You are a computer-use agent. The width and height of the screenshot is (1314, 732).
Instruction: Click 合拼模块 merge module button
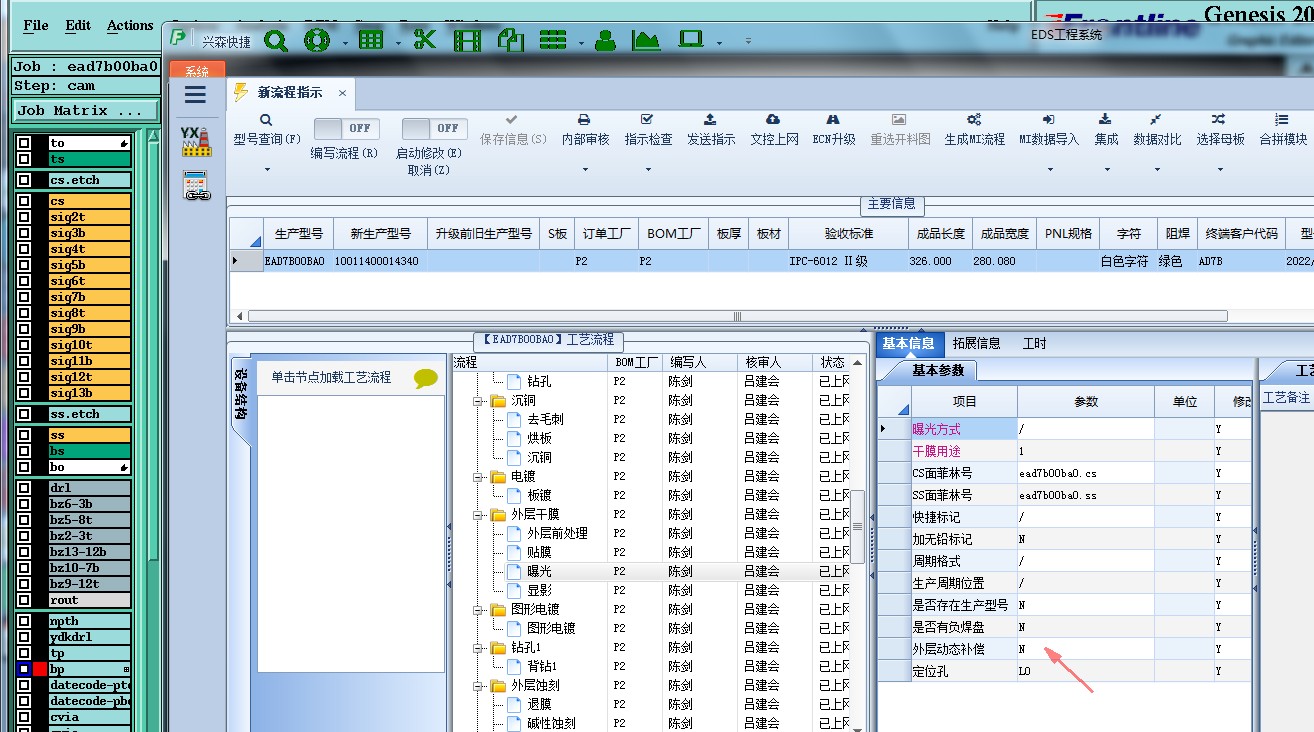1283,131
